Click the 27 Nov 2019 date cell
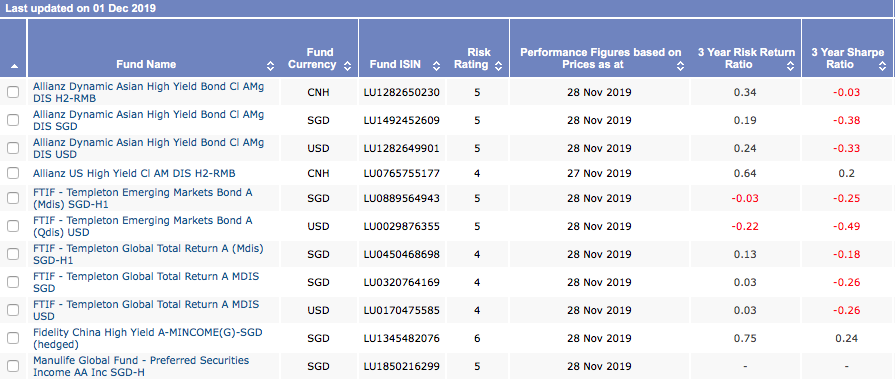 [x=599, y=173]
